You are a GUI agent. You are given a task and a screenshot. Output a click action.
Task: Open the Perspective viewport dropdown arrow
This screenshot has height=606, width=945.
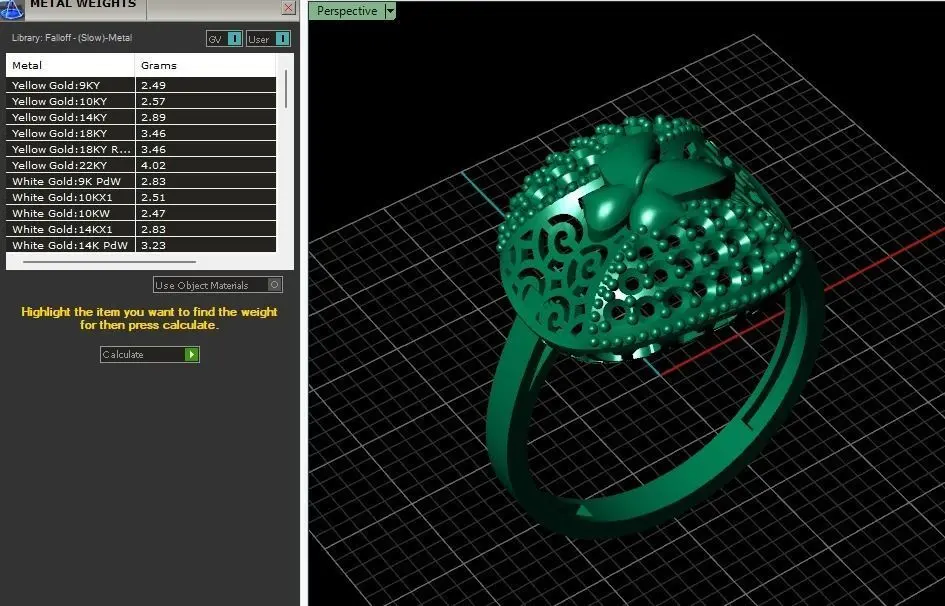(390, 11)
